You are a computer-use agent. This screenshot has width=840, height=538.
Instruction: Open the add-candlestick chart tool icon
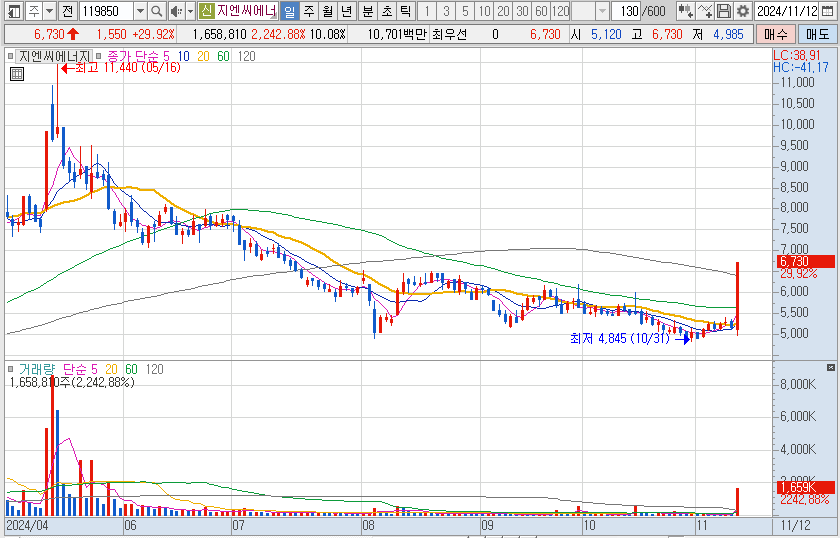coord(685,11)
